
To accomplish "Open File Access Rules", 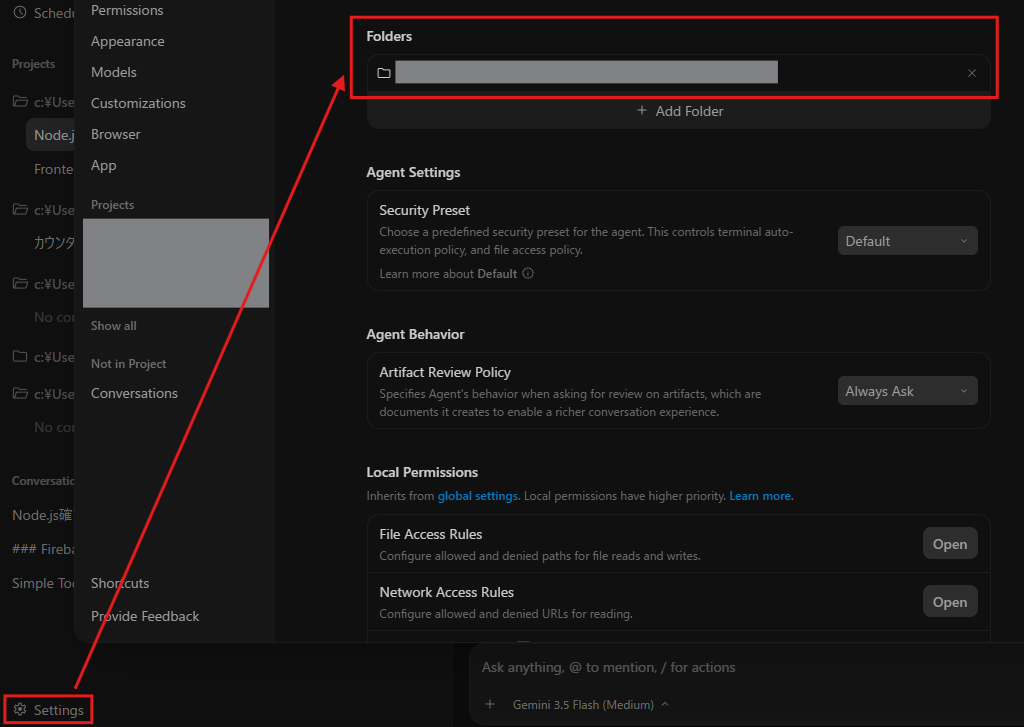I will 950,543.
